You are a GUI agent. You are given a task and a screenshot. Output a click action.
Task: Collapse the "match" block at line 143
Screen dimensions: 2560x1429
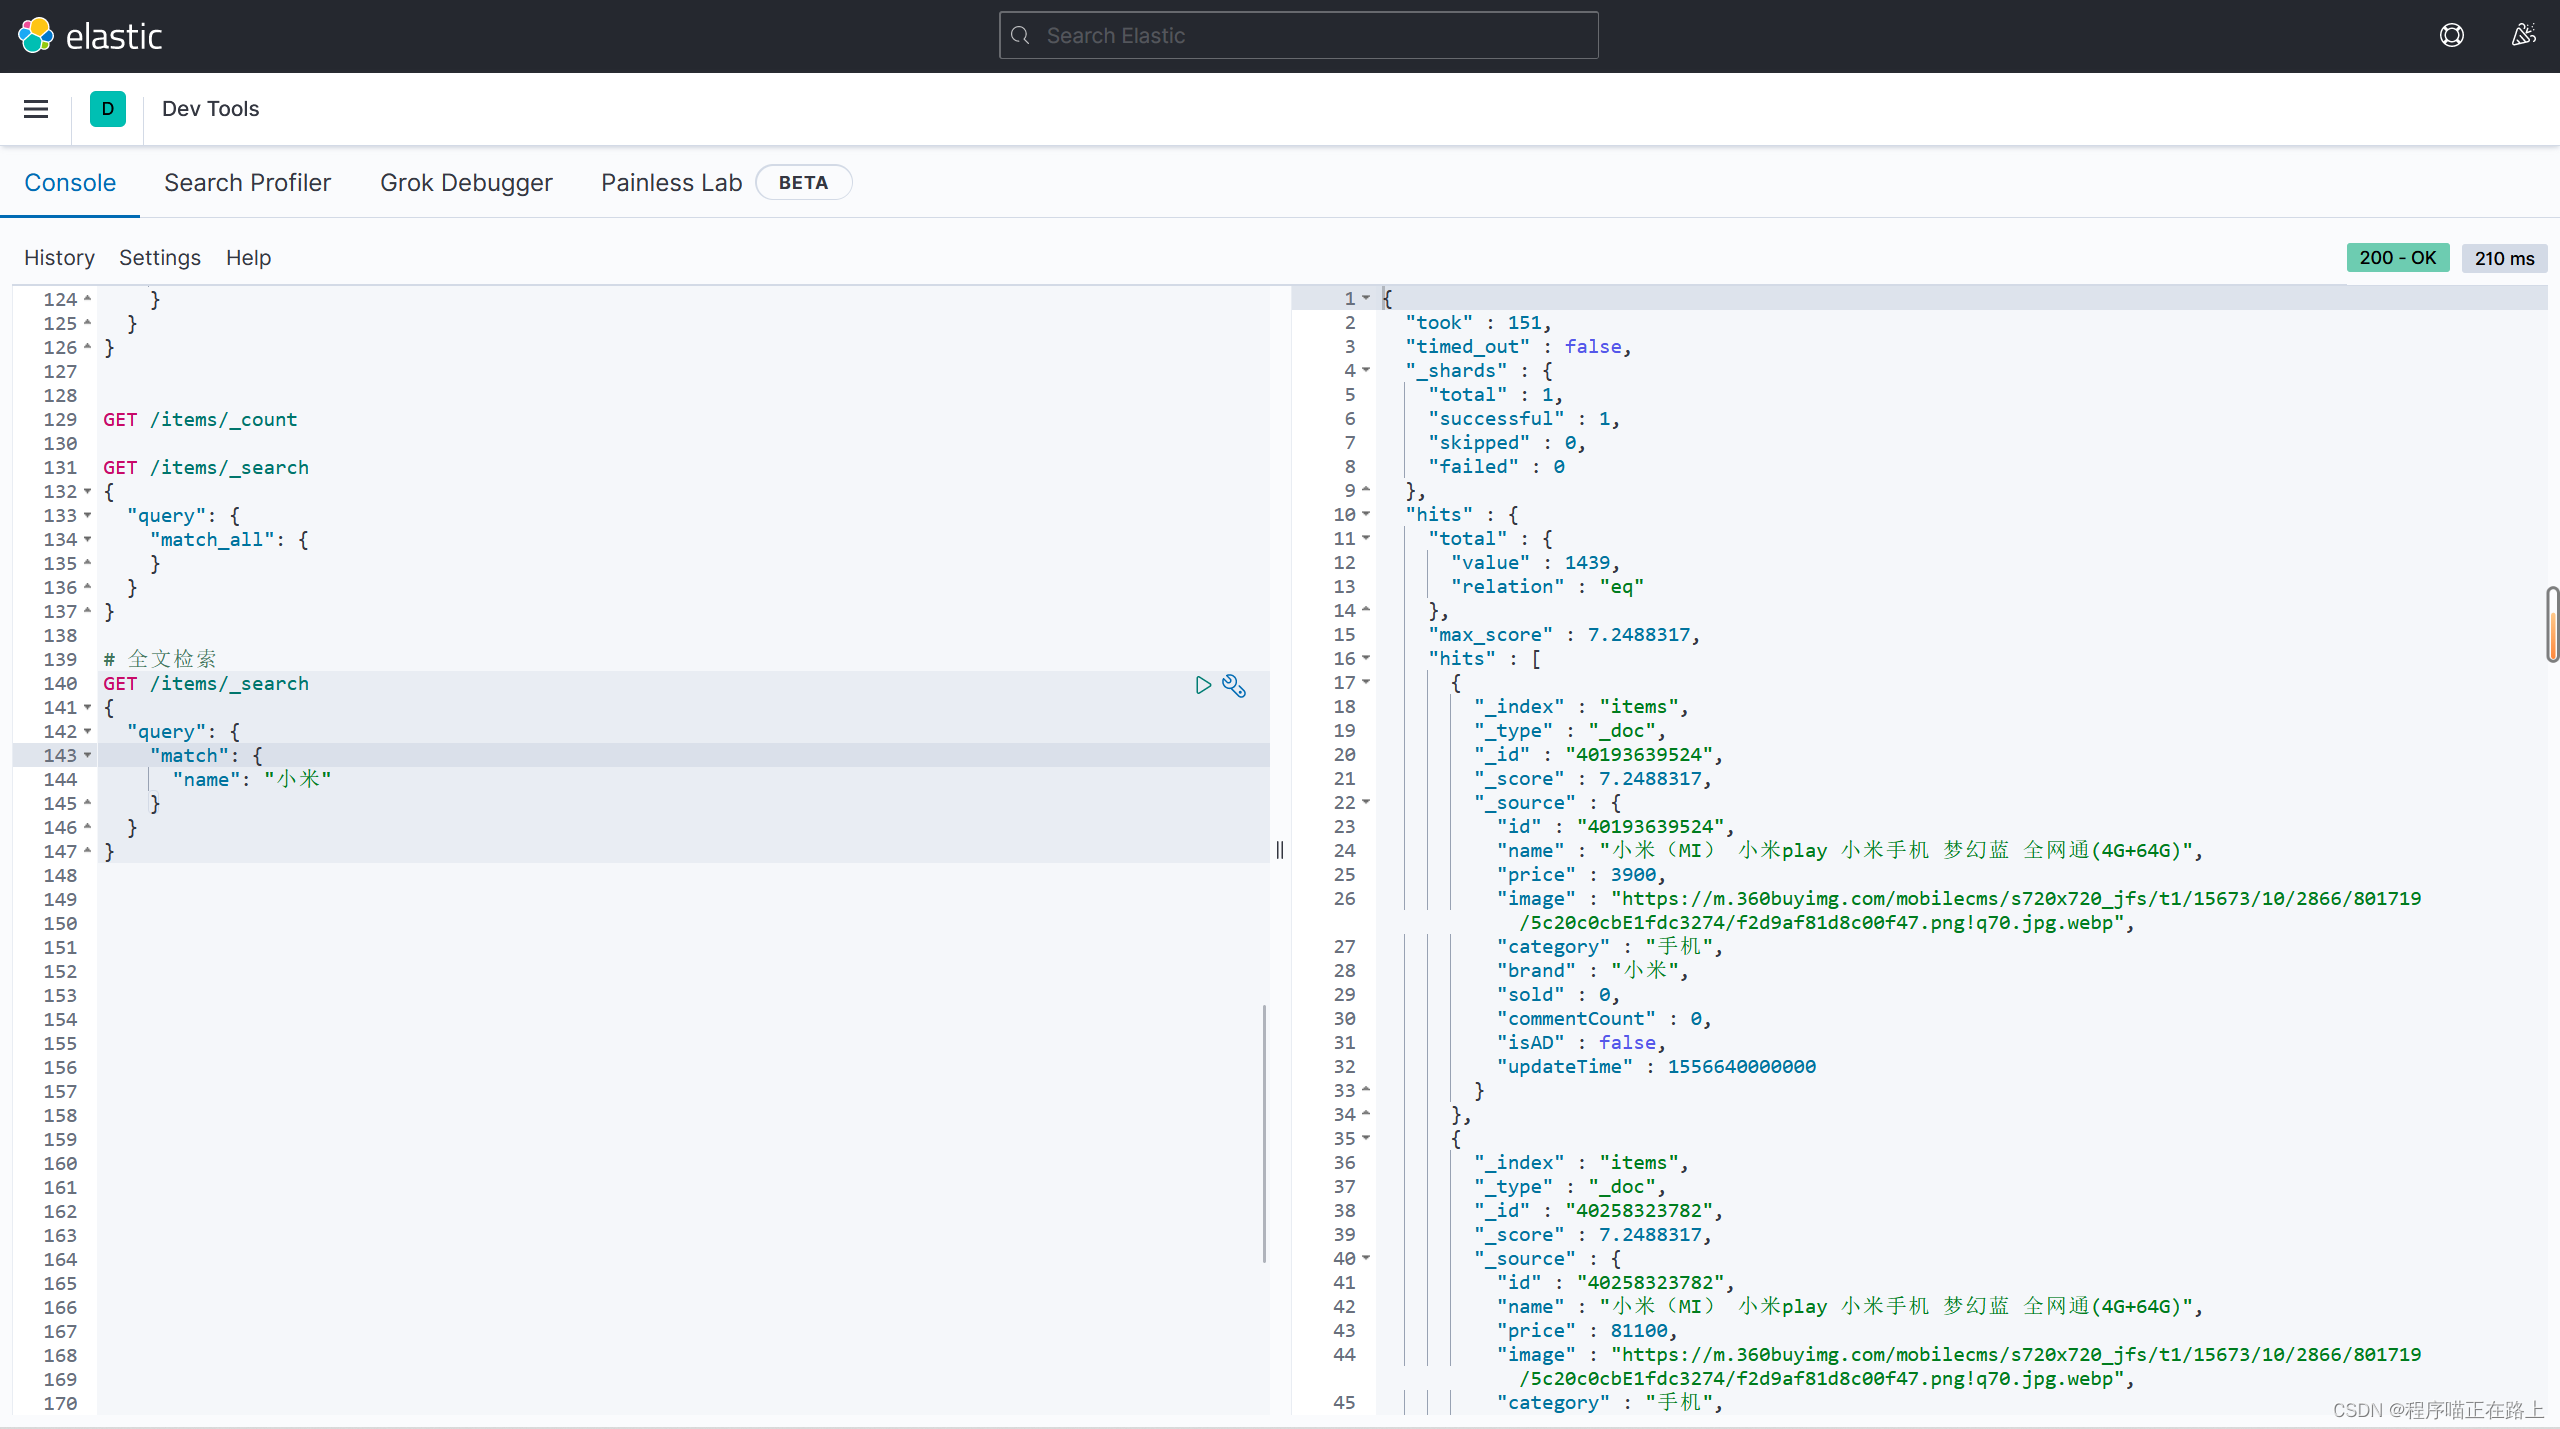click(88, 756)
